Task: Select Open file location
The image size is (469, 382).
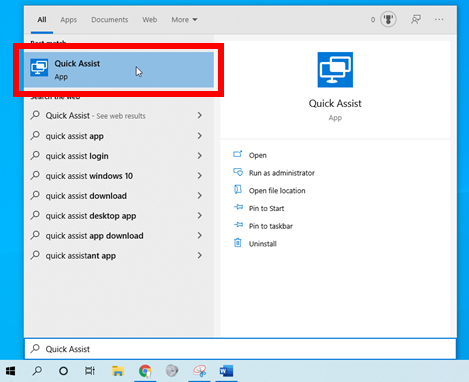Action: [277, 191]
